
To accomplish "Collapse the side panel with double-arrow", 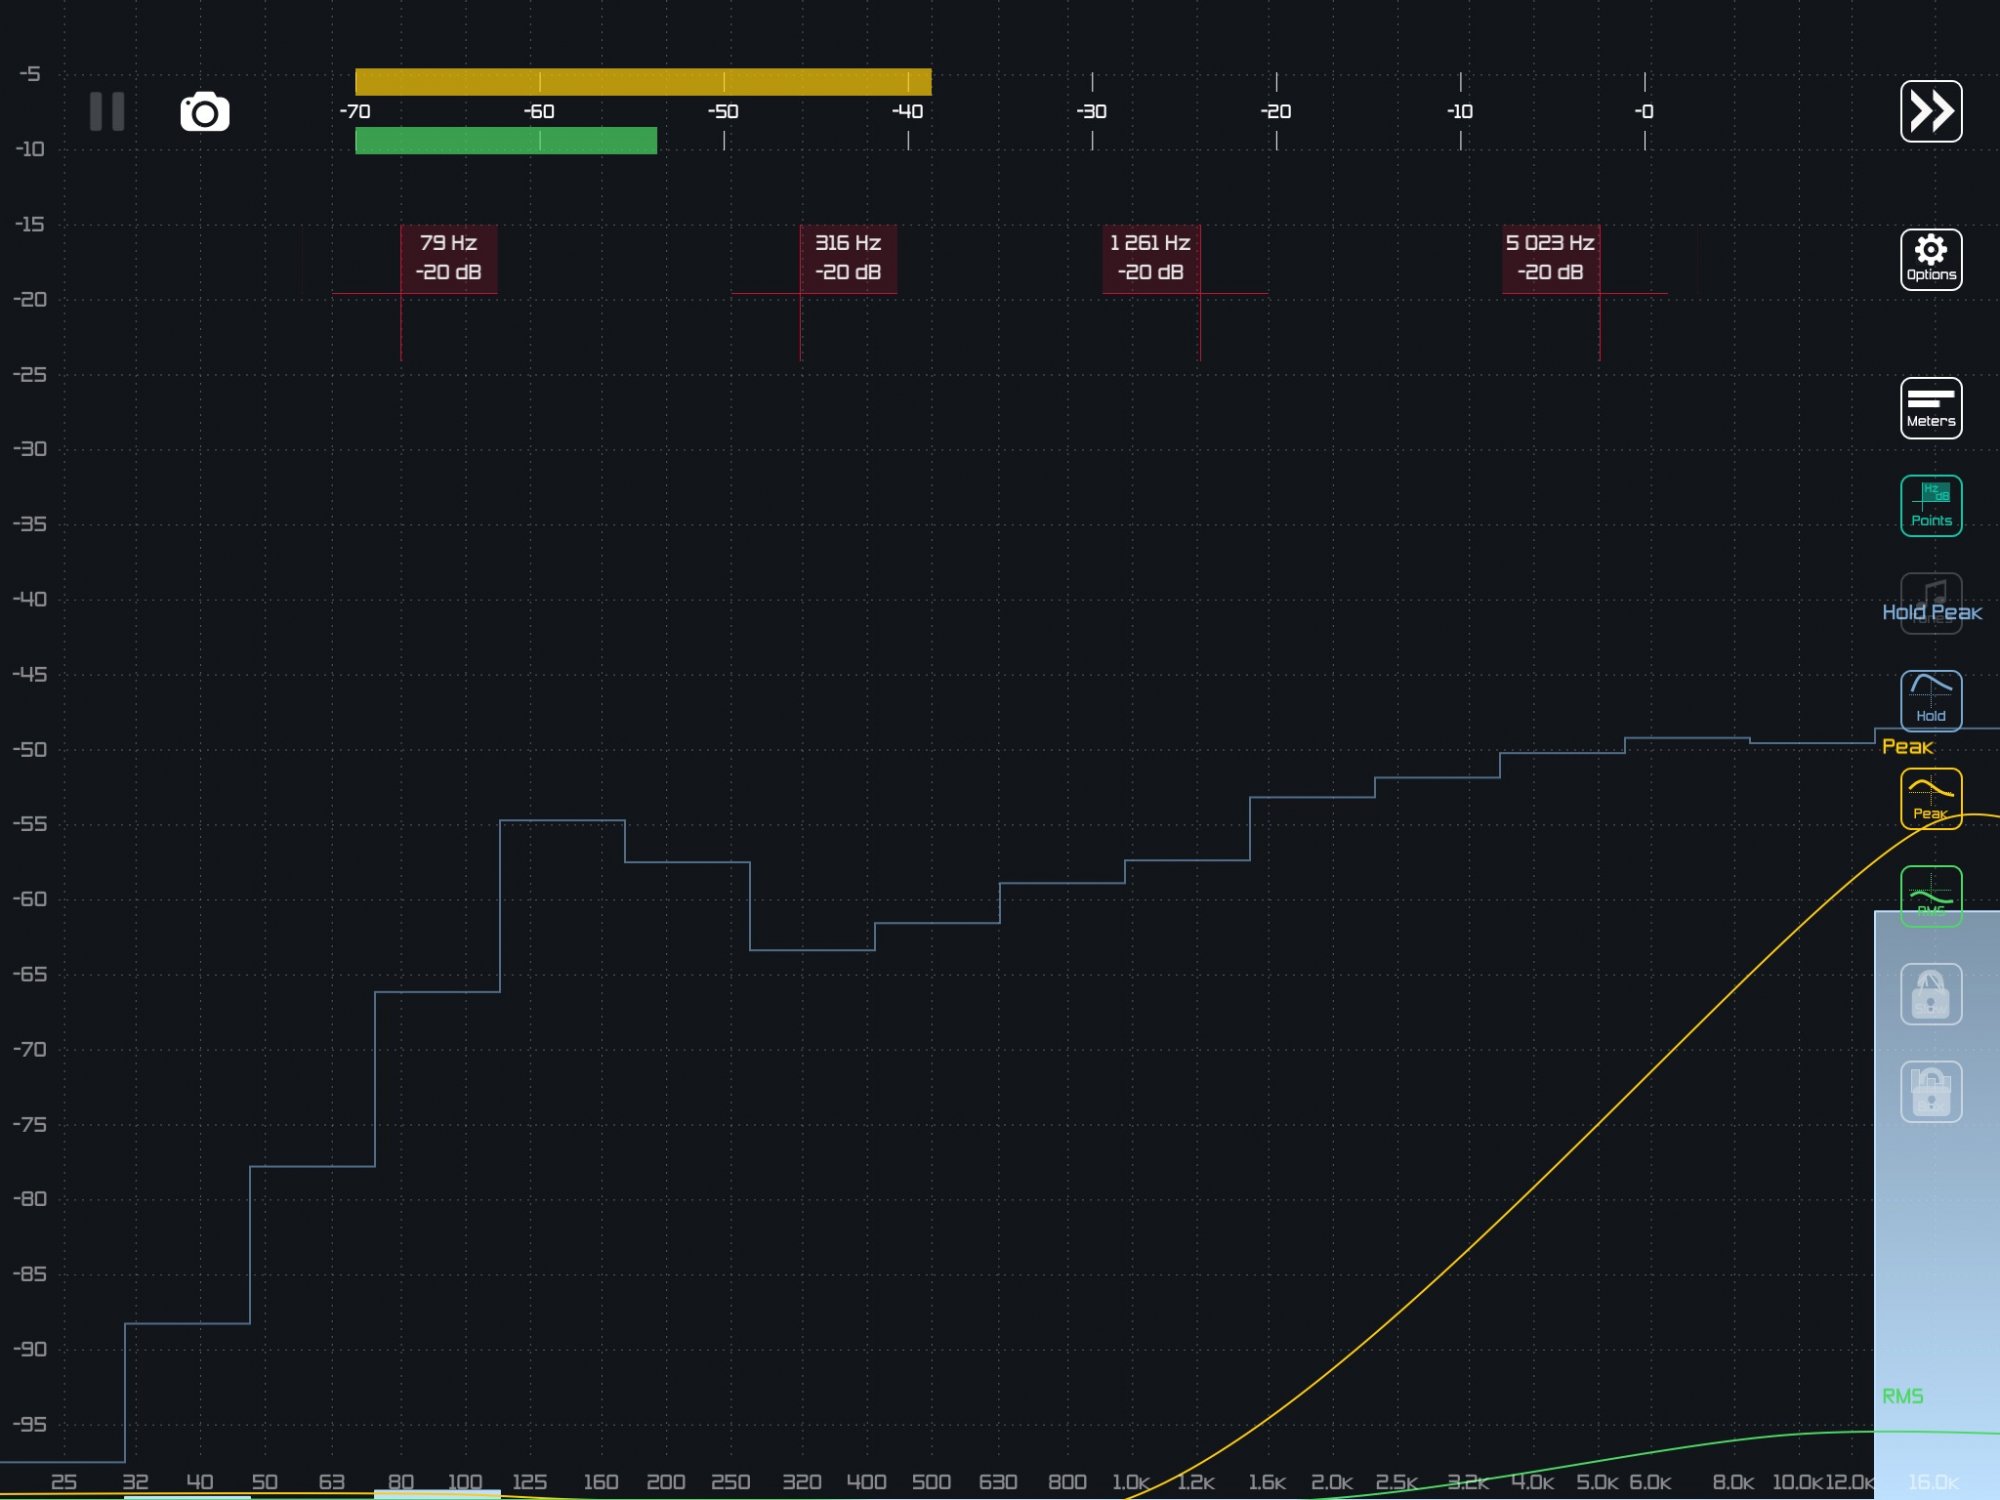I will click(x=1930, y=111).
